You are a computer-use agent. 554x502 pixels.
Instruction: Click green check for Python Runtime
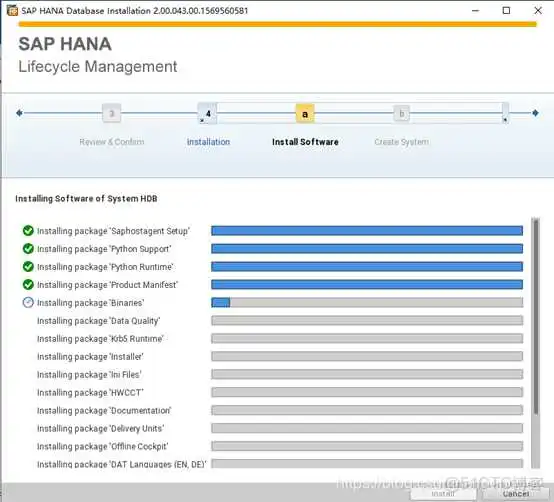coord(28,267)
